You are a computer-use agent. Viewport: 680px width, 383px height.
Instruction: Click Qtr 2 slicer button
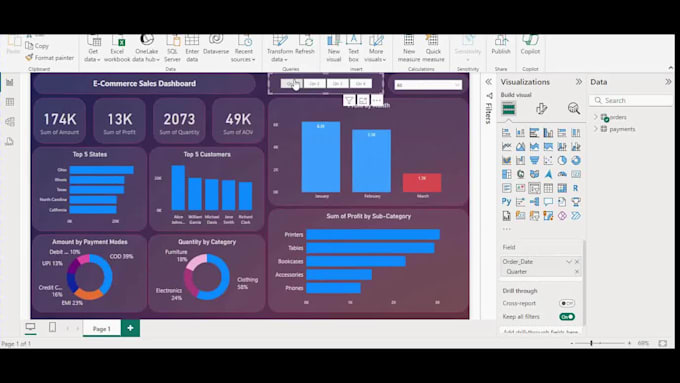(314, 84)
